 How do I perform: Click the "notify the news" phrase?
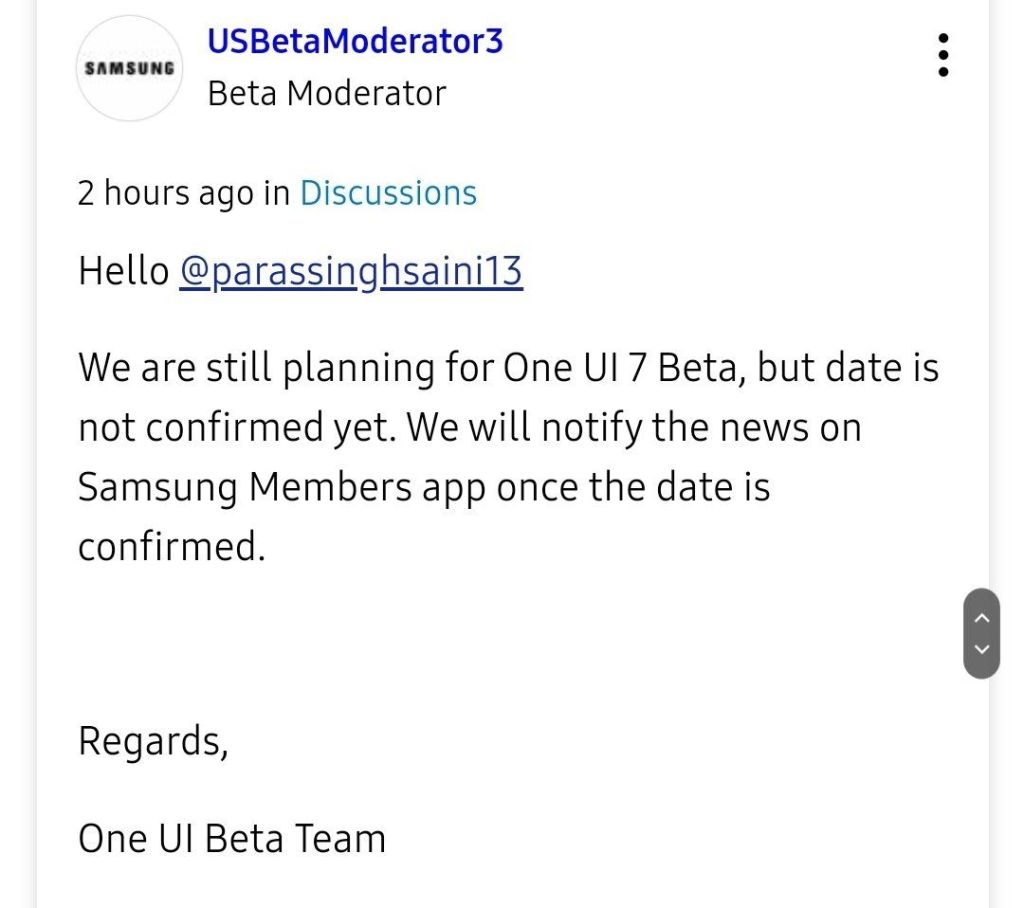point(688,428)
